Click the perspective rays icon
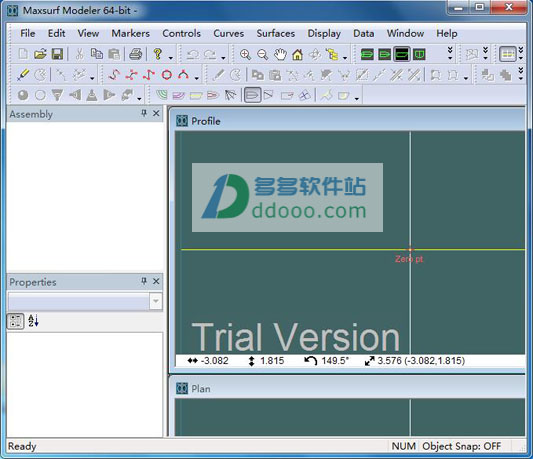Screen dimensions: 533x459 pos(230,95)
